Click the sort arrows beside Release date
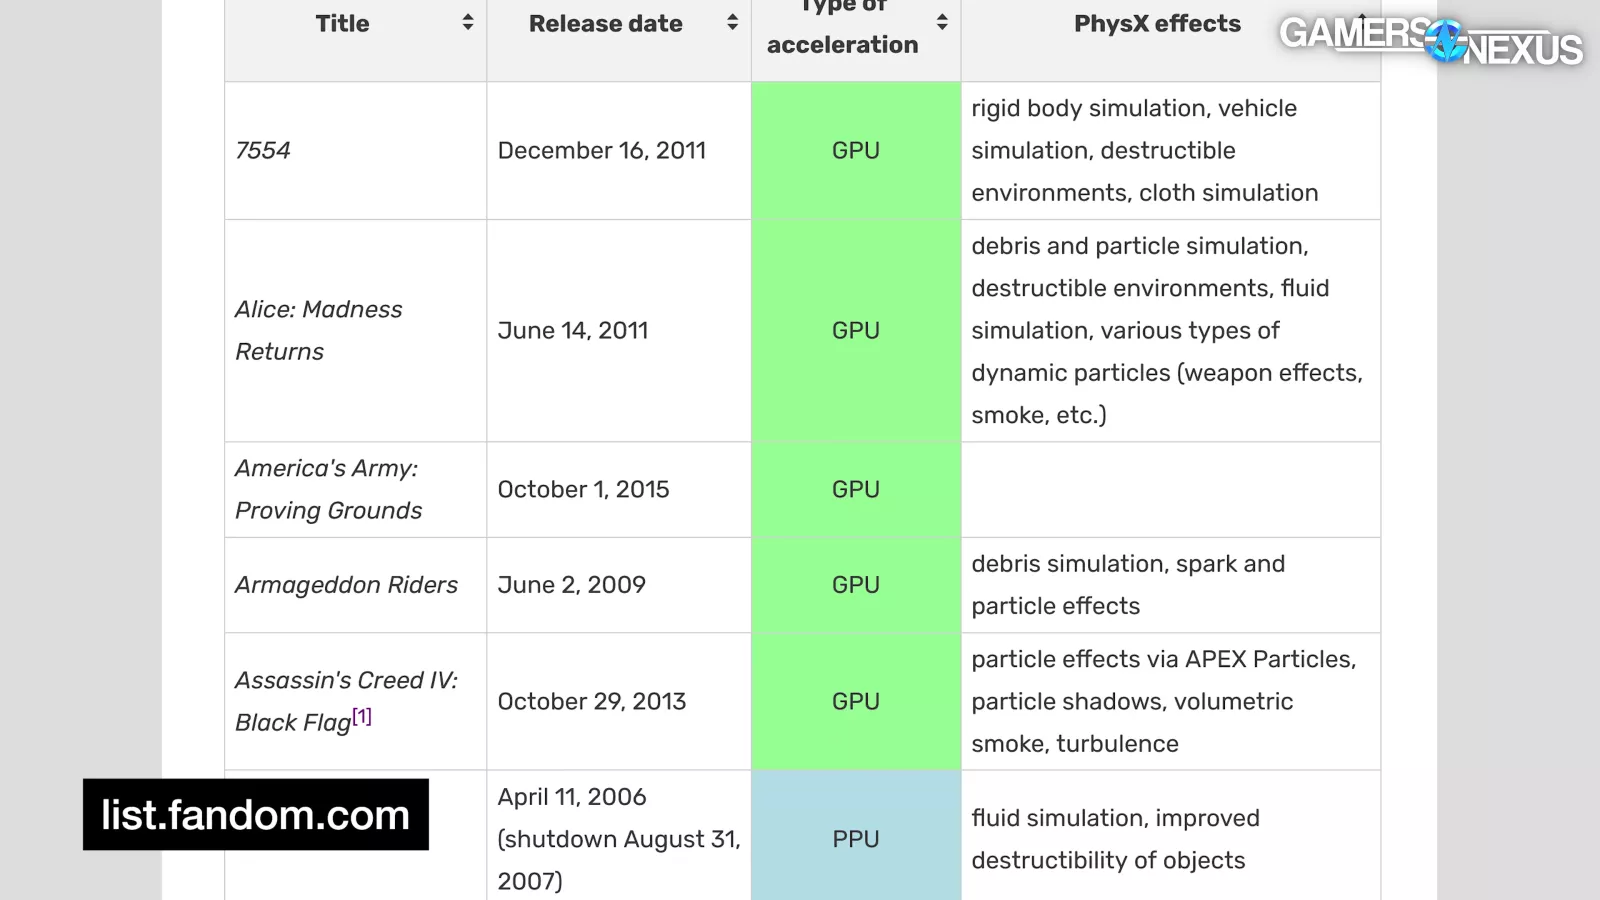Viewport: 1600px width, 900px height. pyautogui.click(x=732, y=23)
